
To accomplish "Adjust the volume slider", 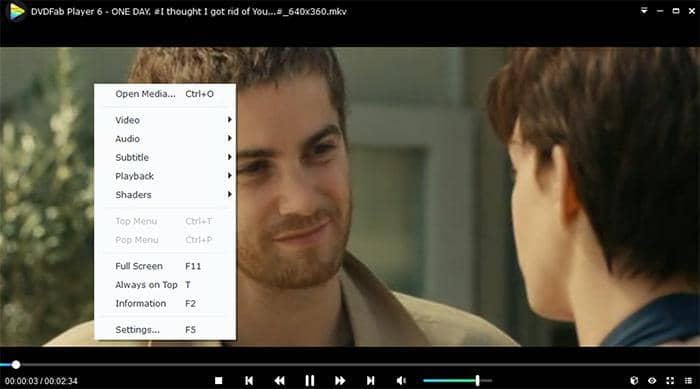I will coord(458,381).
